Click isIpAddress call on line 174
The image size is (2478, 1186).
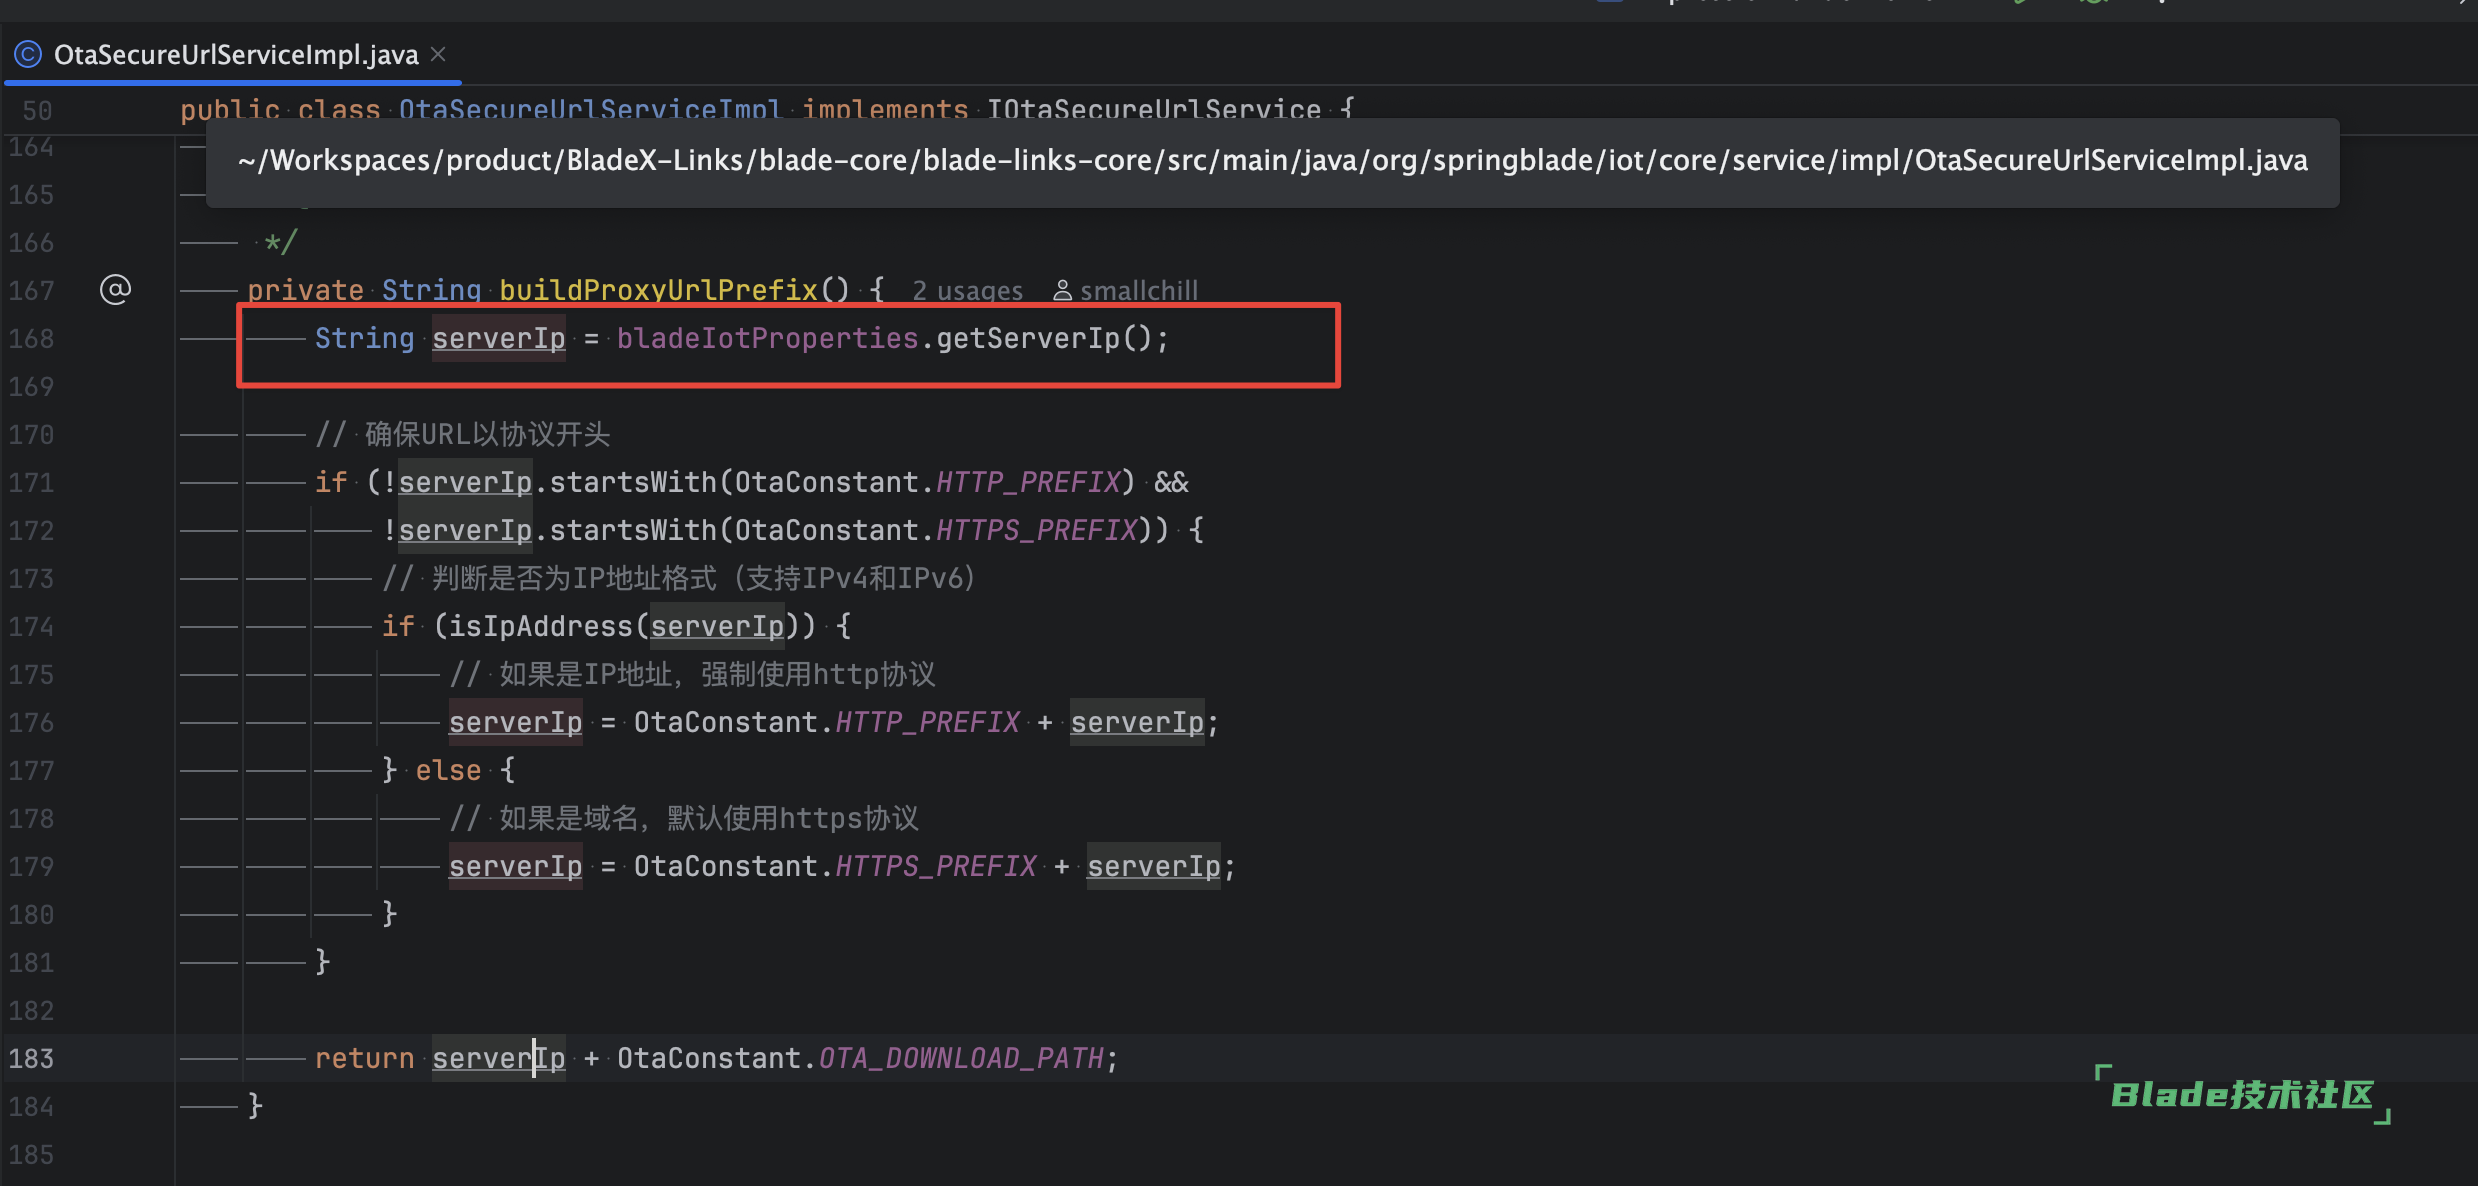(x=540, y=626)
